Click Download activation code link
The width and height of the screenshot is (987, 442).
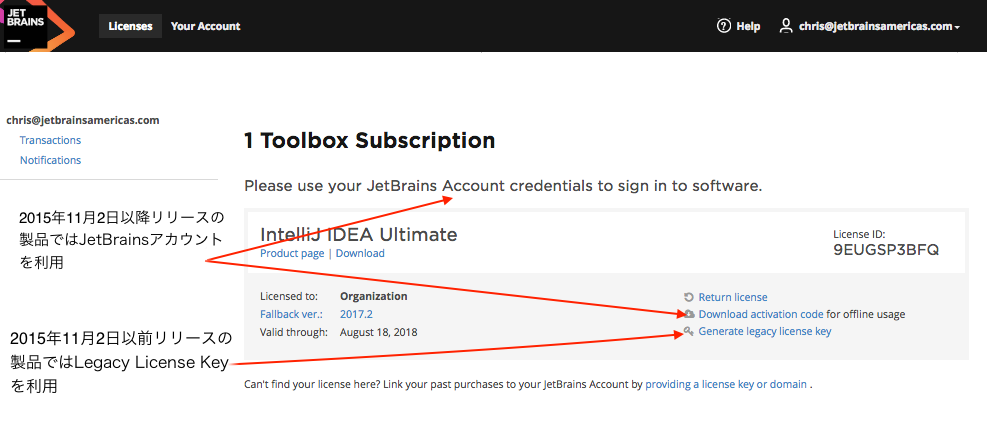click(761, 314)
